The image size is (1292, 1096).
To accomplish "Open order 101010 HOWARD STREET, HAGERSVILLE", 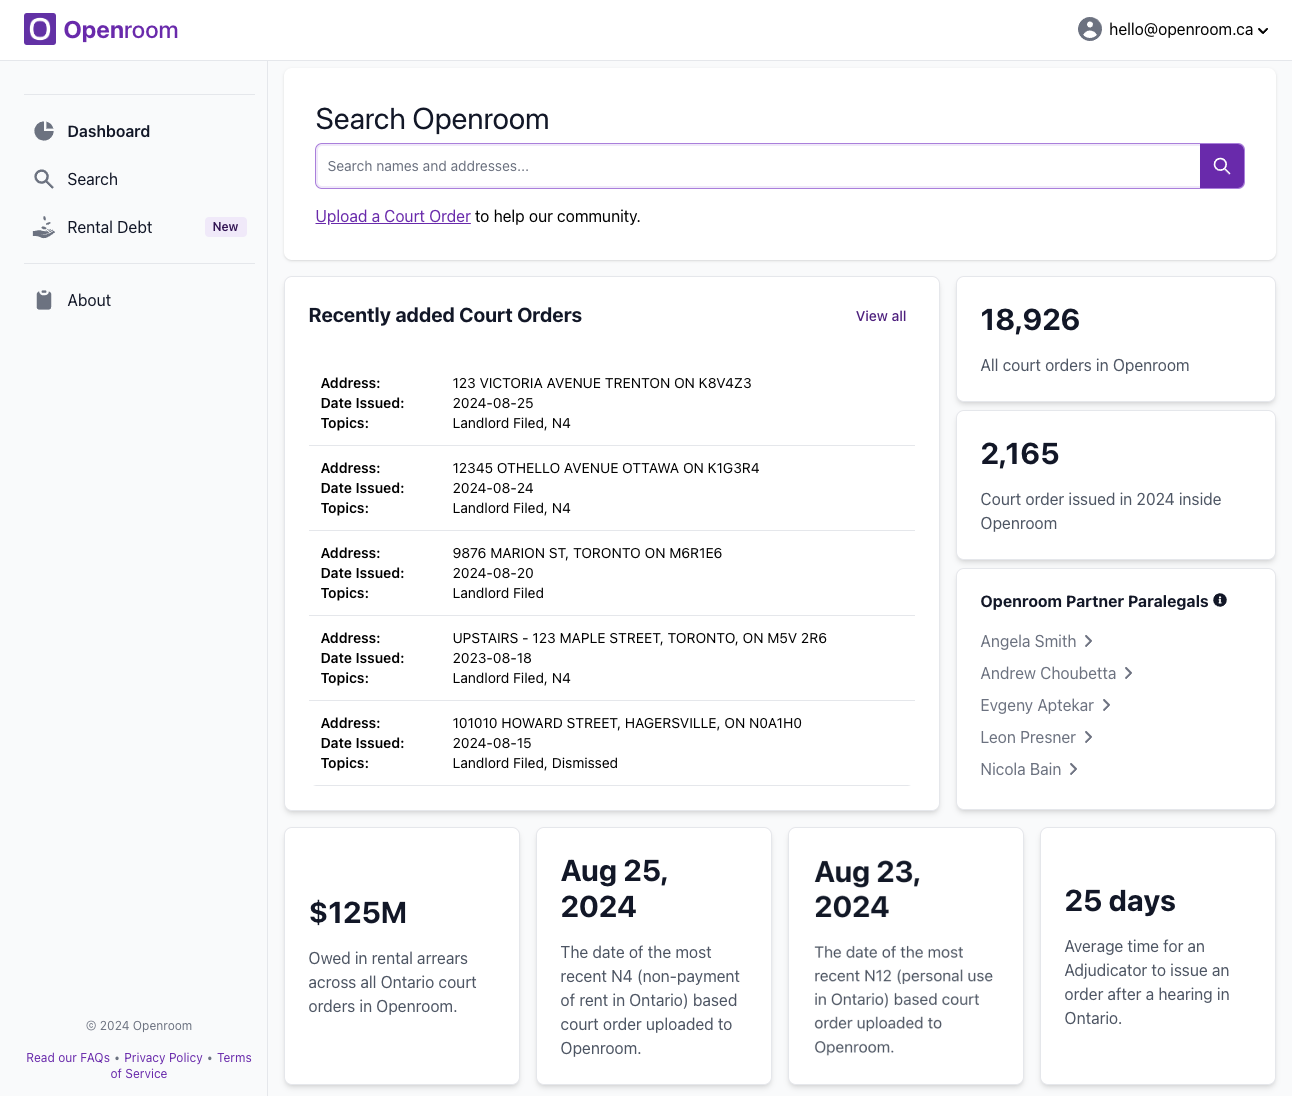I will [612, 743].
